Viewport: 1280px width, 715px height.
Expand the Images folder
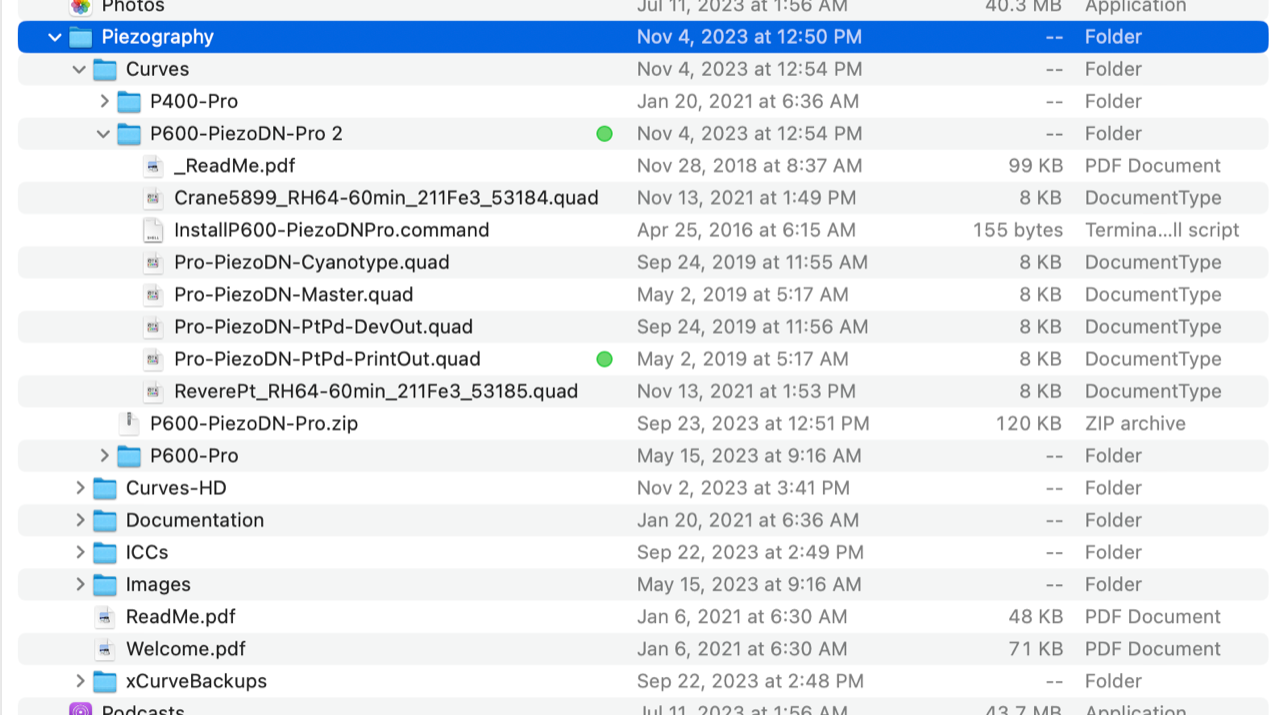(80, 584)
